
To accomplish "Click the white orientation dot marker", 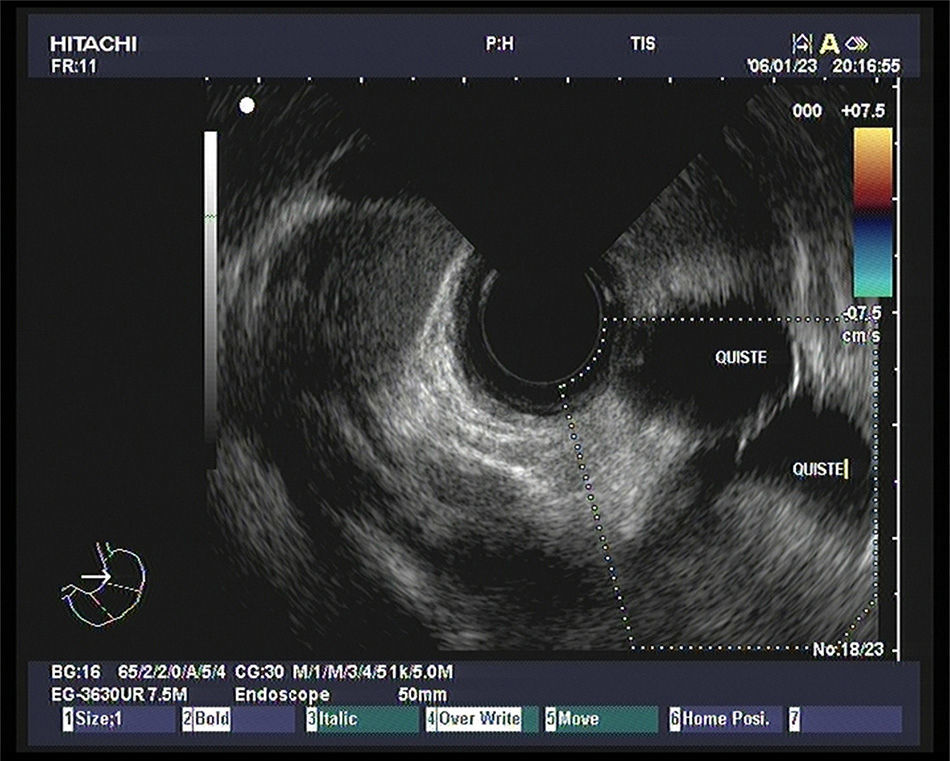I will (247, 105).
